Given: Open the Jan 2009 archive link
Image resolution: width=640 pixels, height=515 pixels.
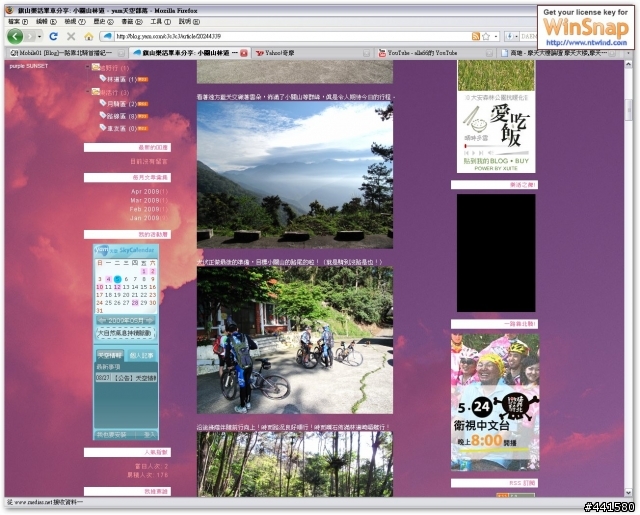Looking at the screenshot, I should coord(149,218).
